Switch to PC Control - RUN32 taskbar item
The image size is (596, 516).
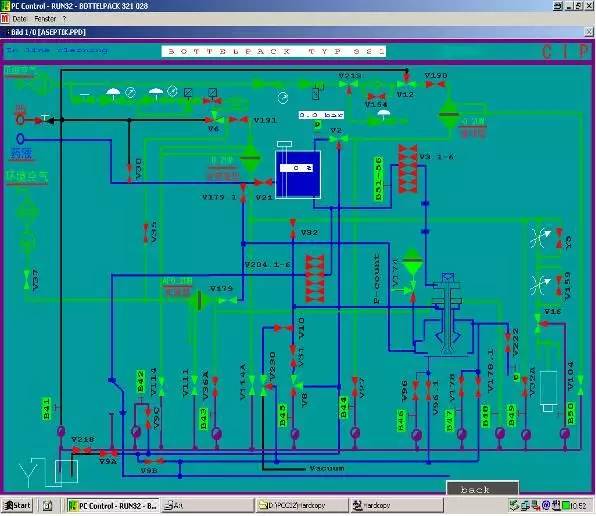(113, 506)
